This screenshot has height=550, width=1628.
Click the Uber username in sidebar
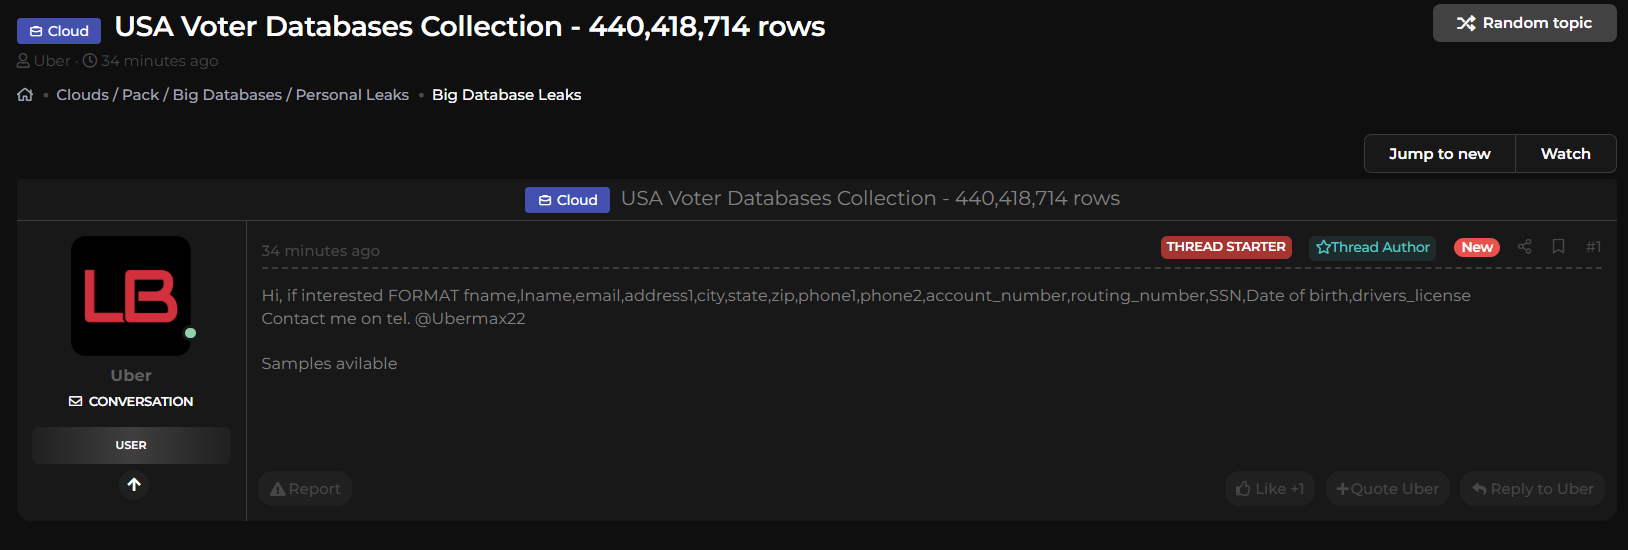131,376
